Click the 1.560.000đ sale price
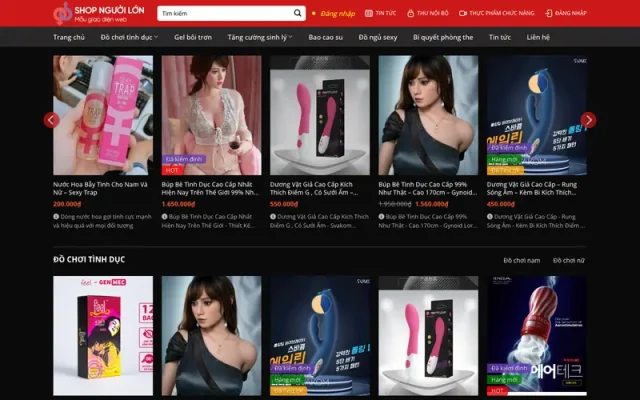This screenshot has width=640, height=400. click(431, 204)
